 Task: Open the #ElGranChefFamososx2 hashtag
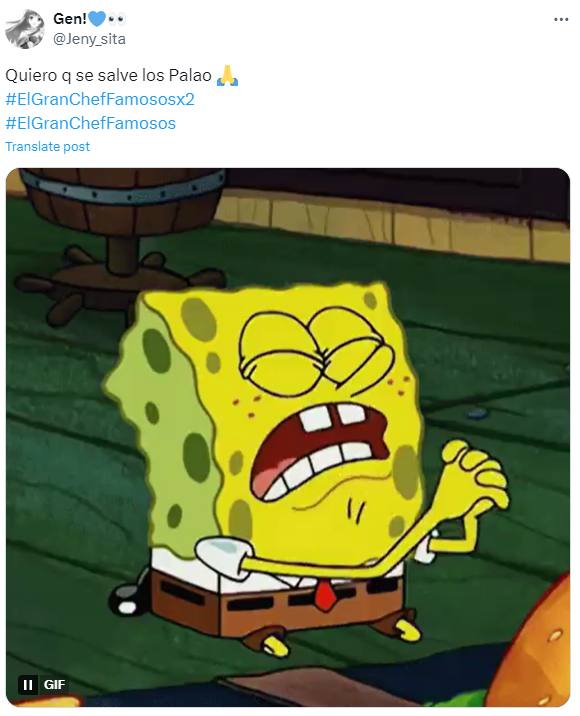pyautogui.click(x=100, y=99)
